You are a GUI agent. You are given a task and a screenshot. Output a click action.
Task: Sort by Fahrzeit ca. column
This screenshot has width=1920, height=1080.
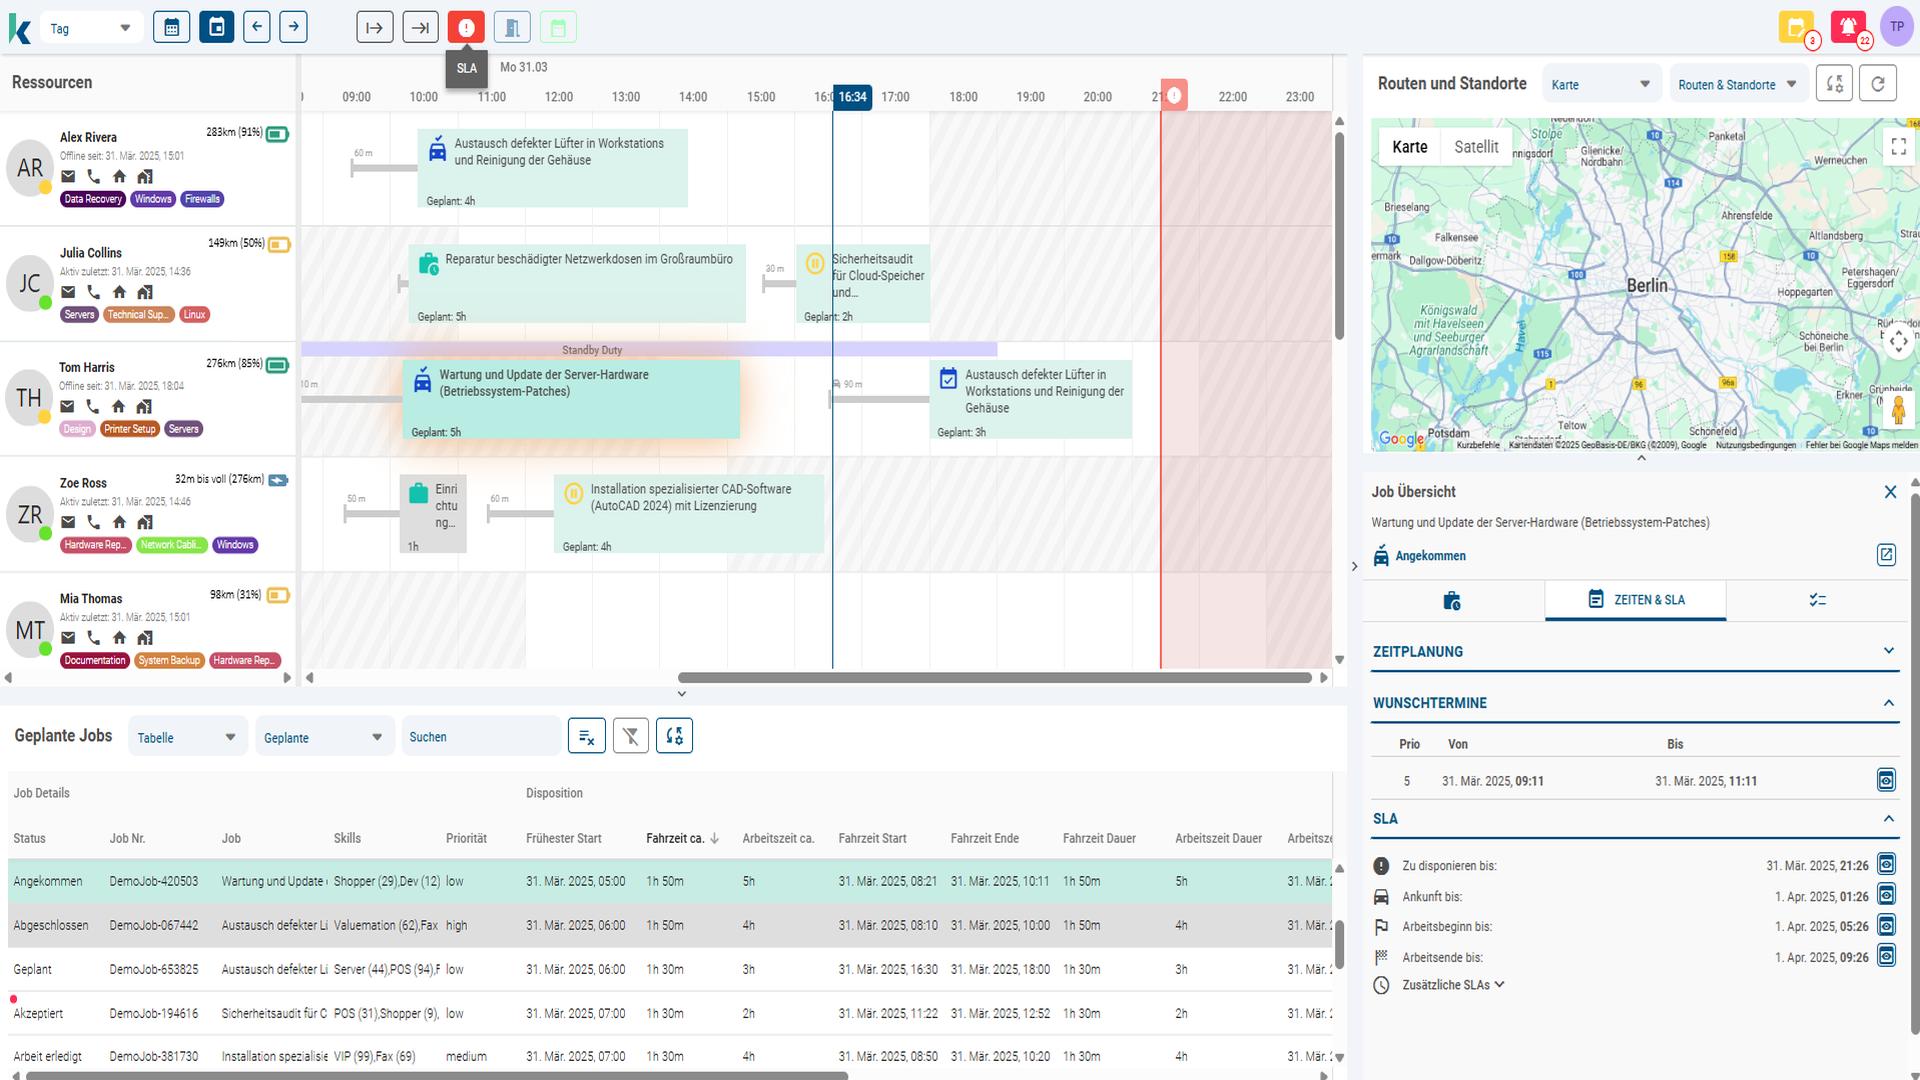click(x=682, y=839)
